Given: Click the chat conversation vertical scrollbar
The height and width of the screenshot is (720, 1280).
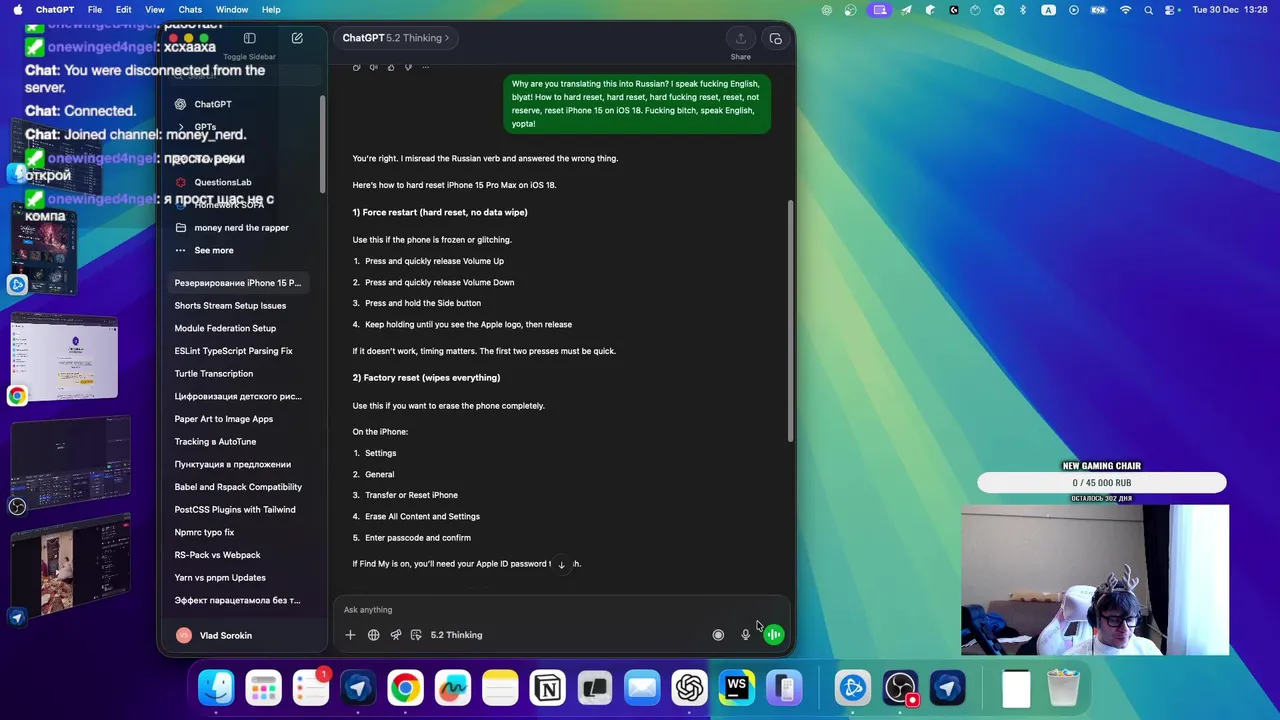Looking at the screenshot, I should point(791,320).
